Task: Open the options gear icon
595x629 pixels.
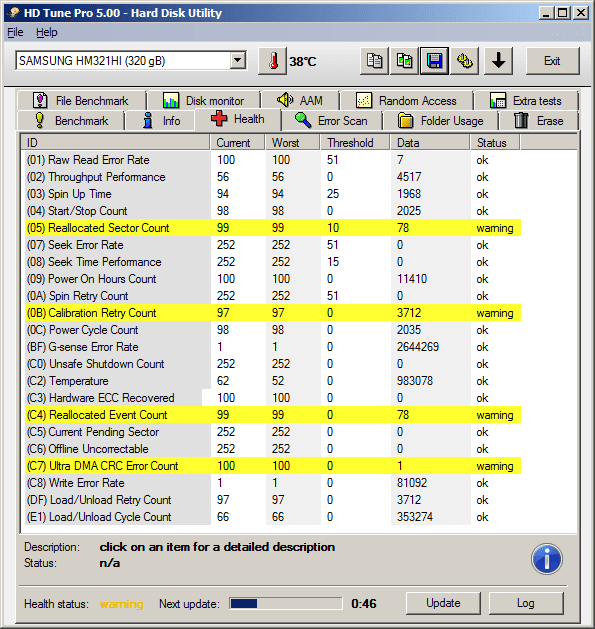Action: tap(465, 61)
